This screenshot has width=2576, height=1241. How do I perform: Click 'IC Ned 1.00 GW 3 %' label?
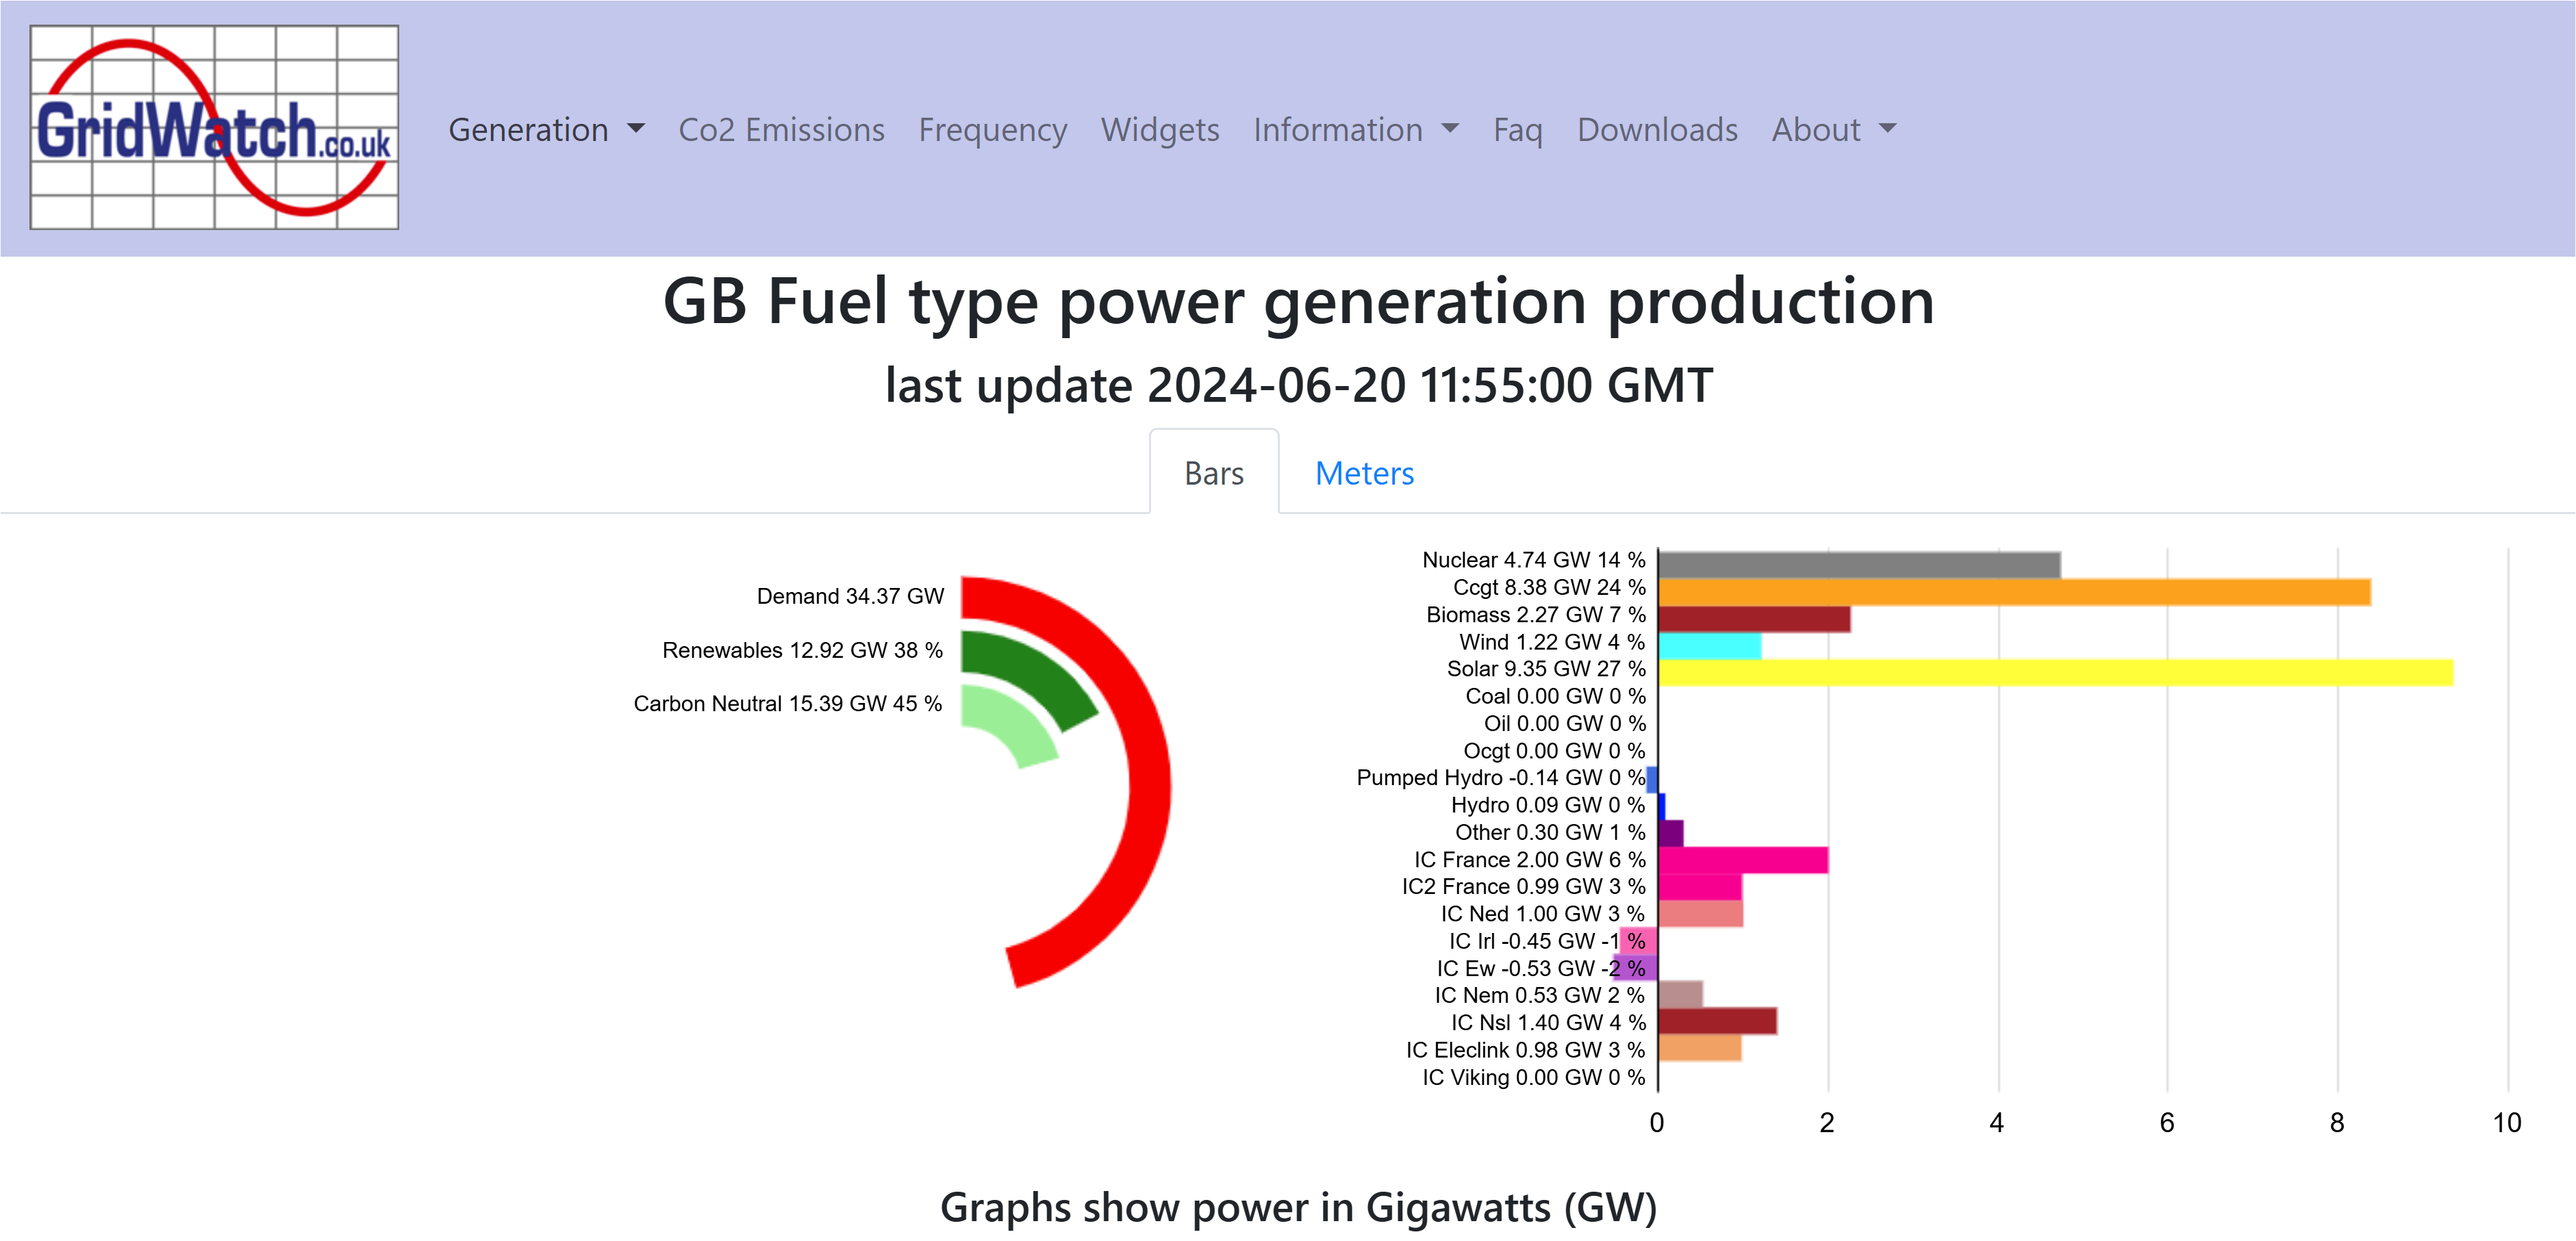[x=1542, y=914]
